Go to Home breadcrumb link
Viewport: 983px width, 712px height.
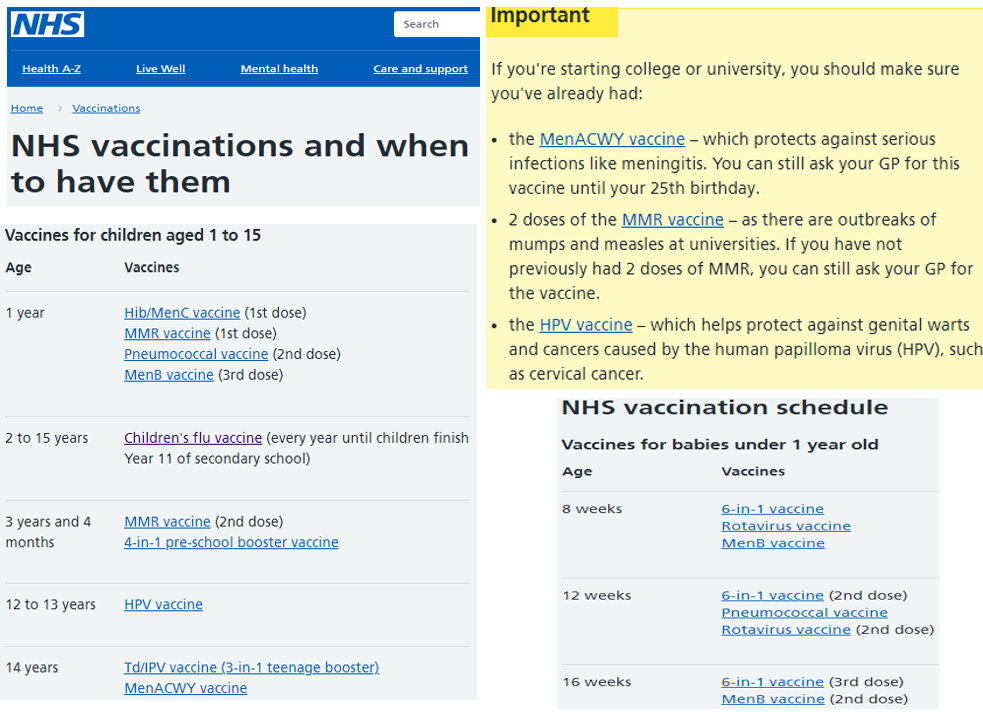pos(27,108)
